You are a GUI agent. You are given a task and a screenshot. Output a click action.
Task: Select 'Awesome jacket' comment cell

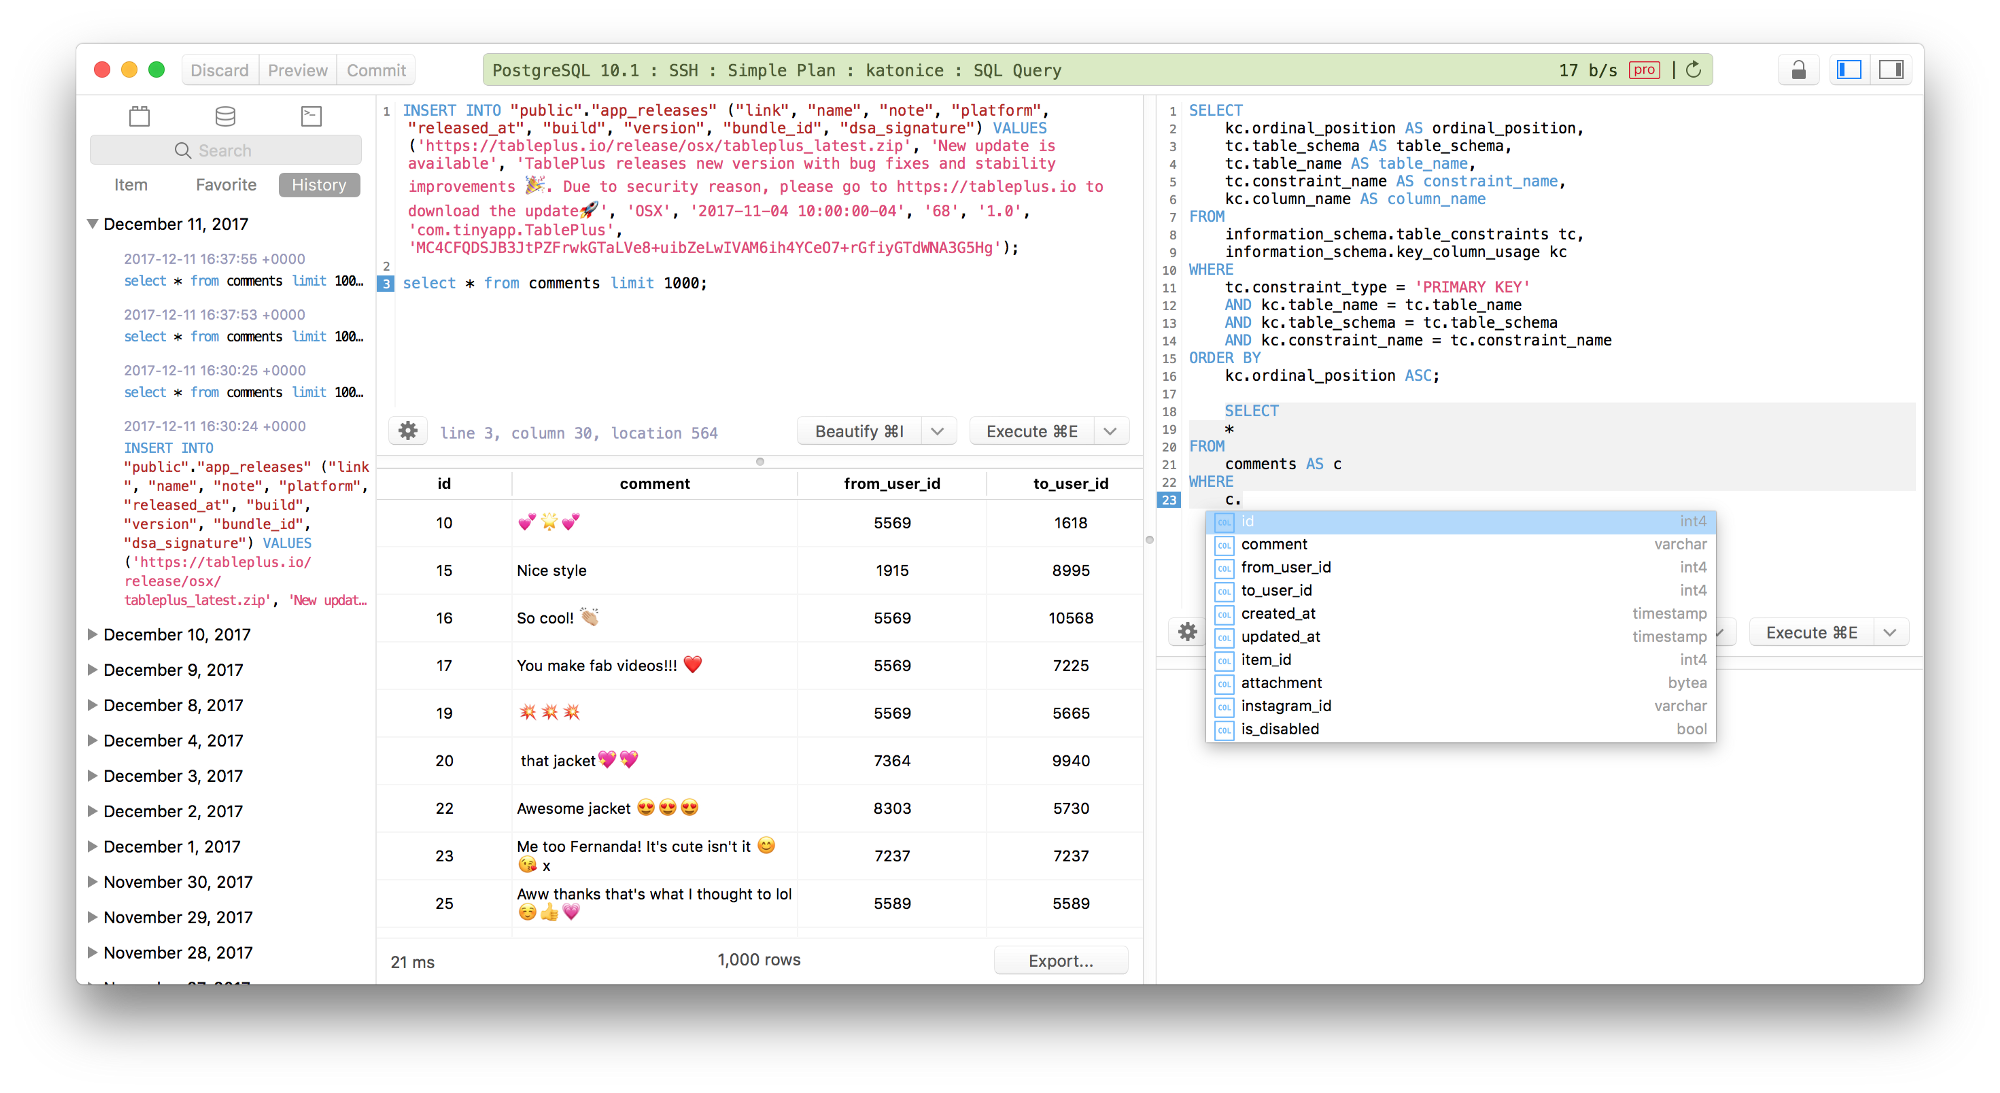(655, 808)
